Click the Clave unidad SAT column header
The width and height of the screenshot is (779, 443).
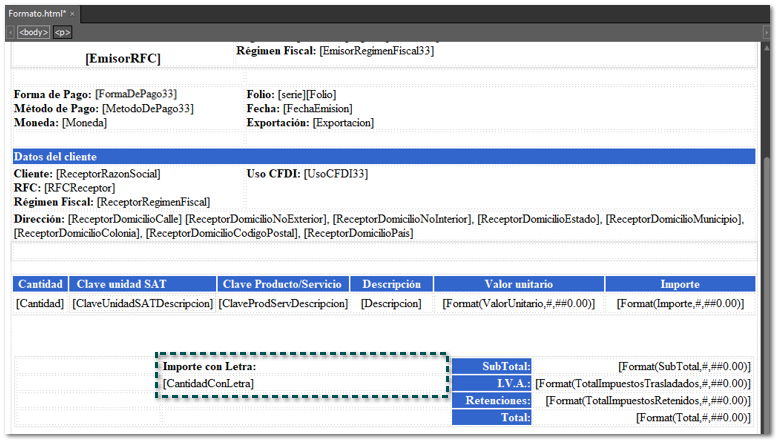tap(143, 284)
